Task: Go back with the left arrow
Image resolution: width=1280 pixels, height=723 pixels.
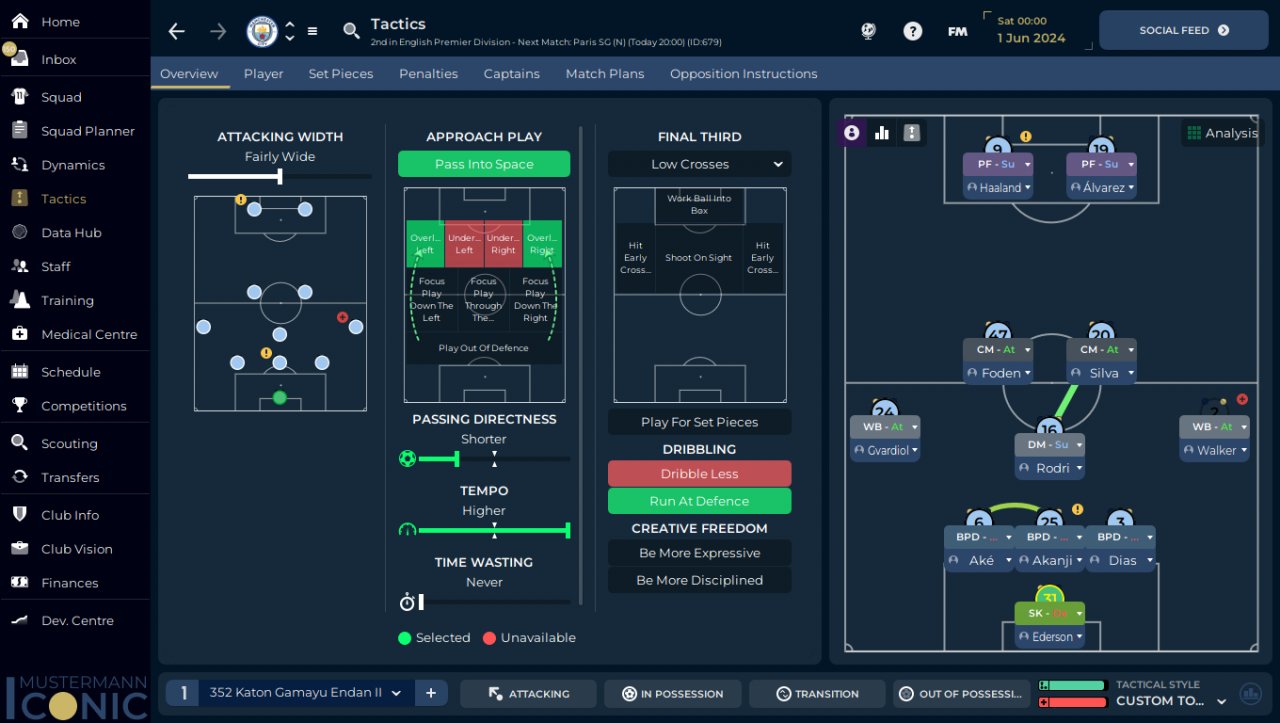Action: click(x=177, y=31)
